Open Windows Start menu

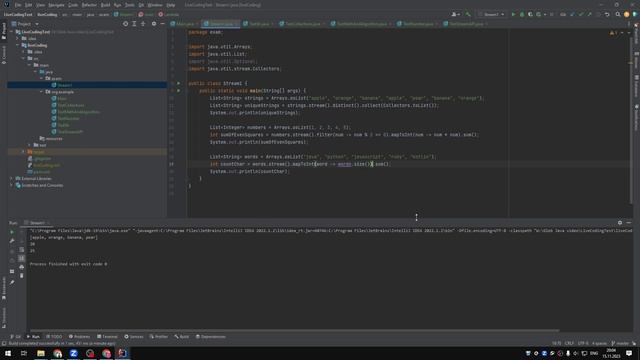pyautogui.click(x=8, y=353)
